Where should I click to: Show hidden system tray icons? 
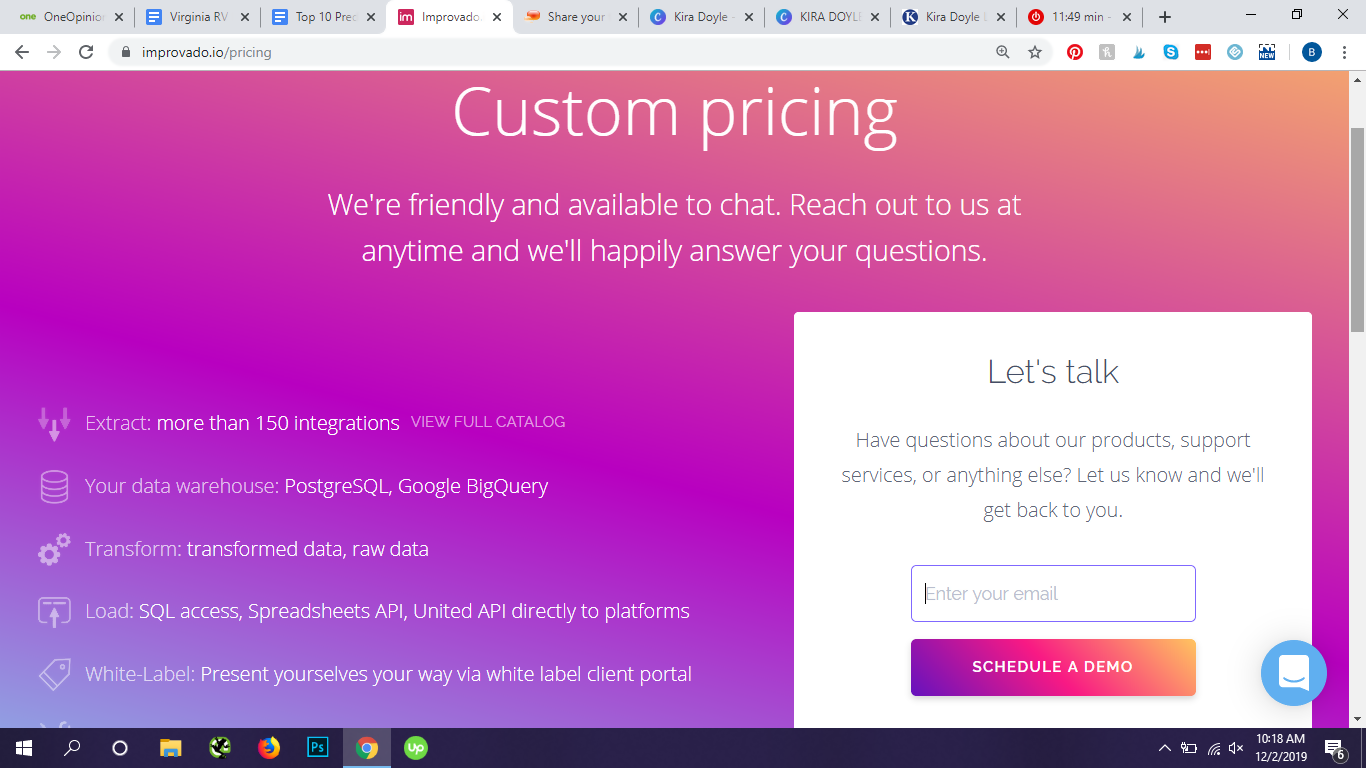coord(1164,748)
